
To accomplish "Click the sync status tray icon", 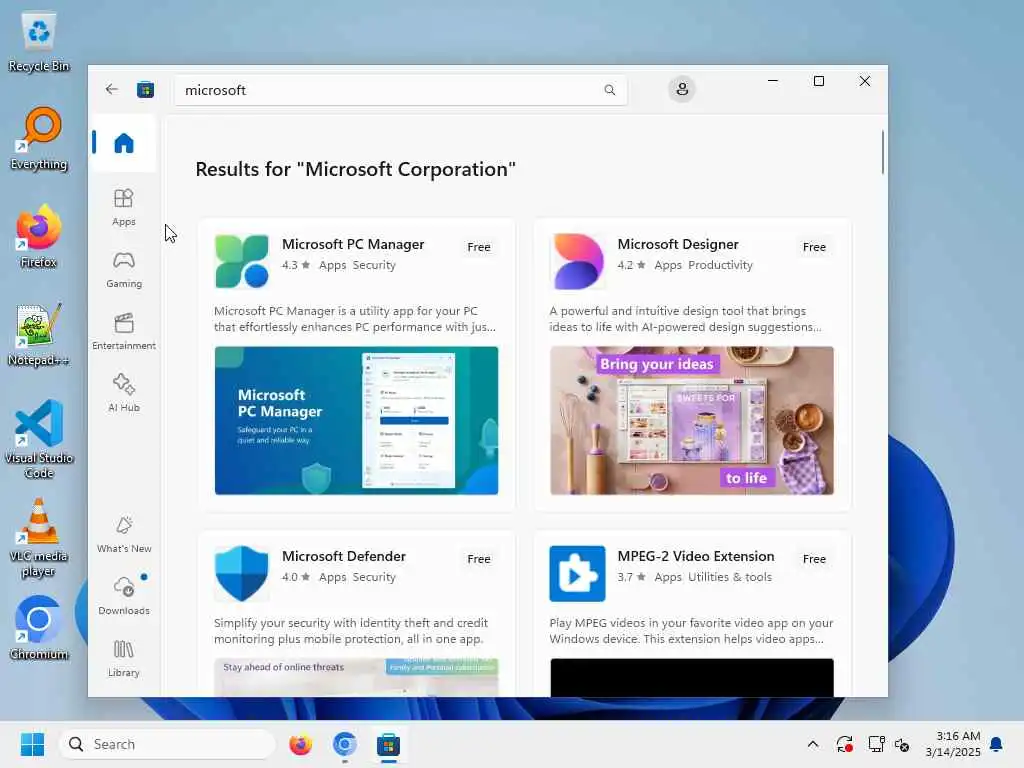I will [x=844, y=744].
